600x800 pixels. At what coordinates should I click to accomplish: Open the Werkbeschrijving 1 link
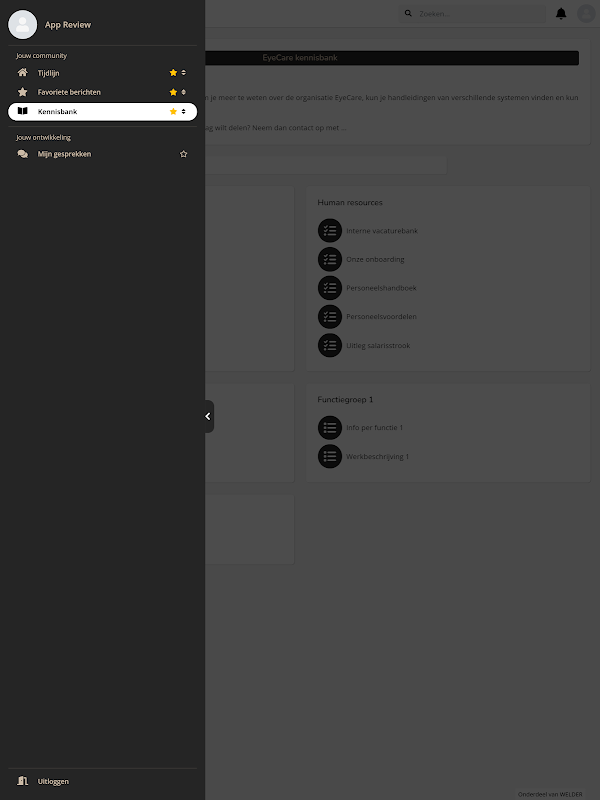click(378, 457)
